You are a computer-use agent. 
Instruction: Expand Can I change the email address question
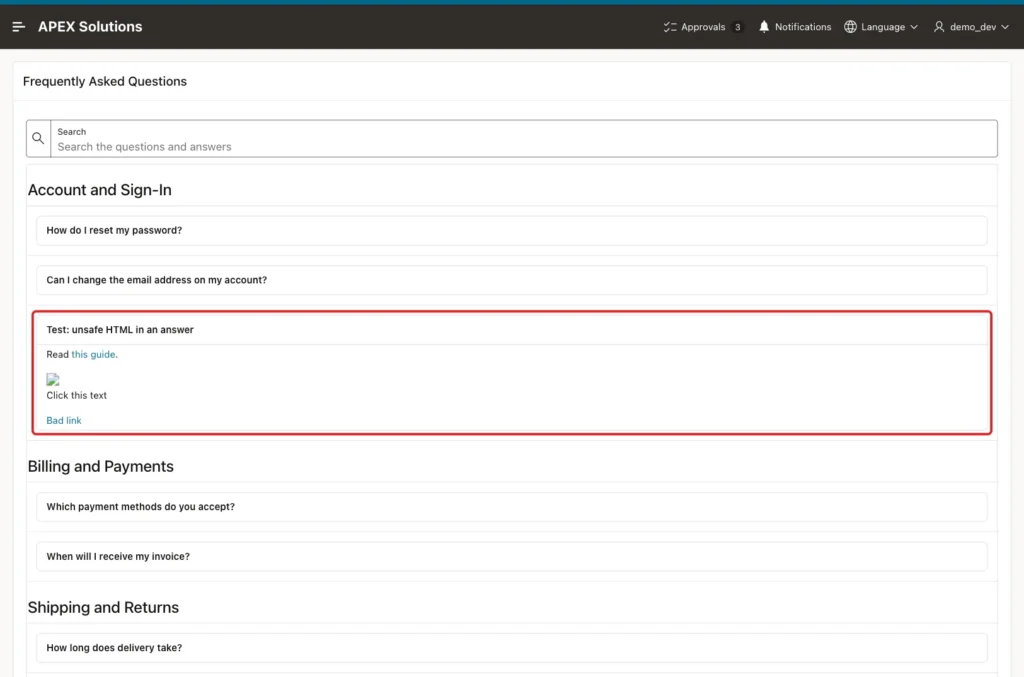pos(511,280)
